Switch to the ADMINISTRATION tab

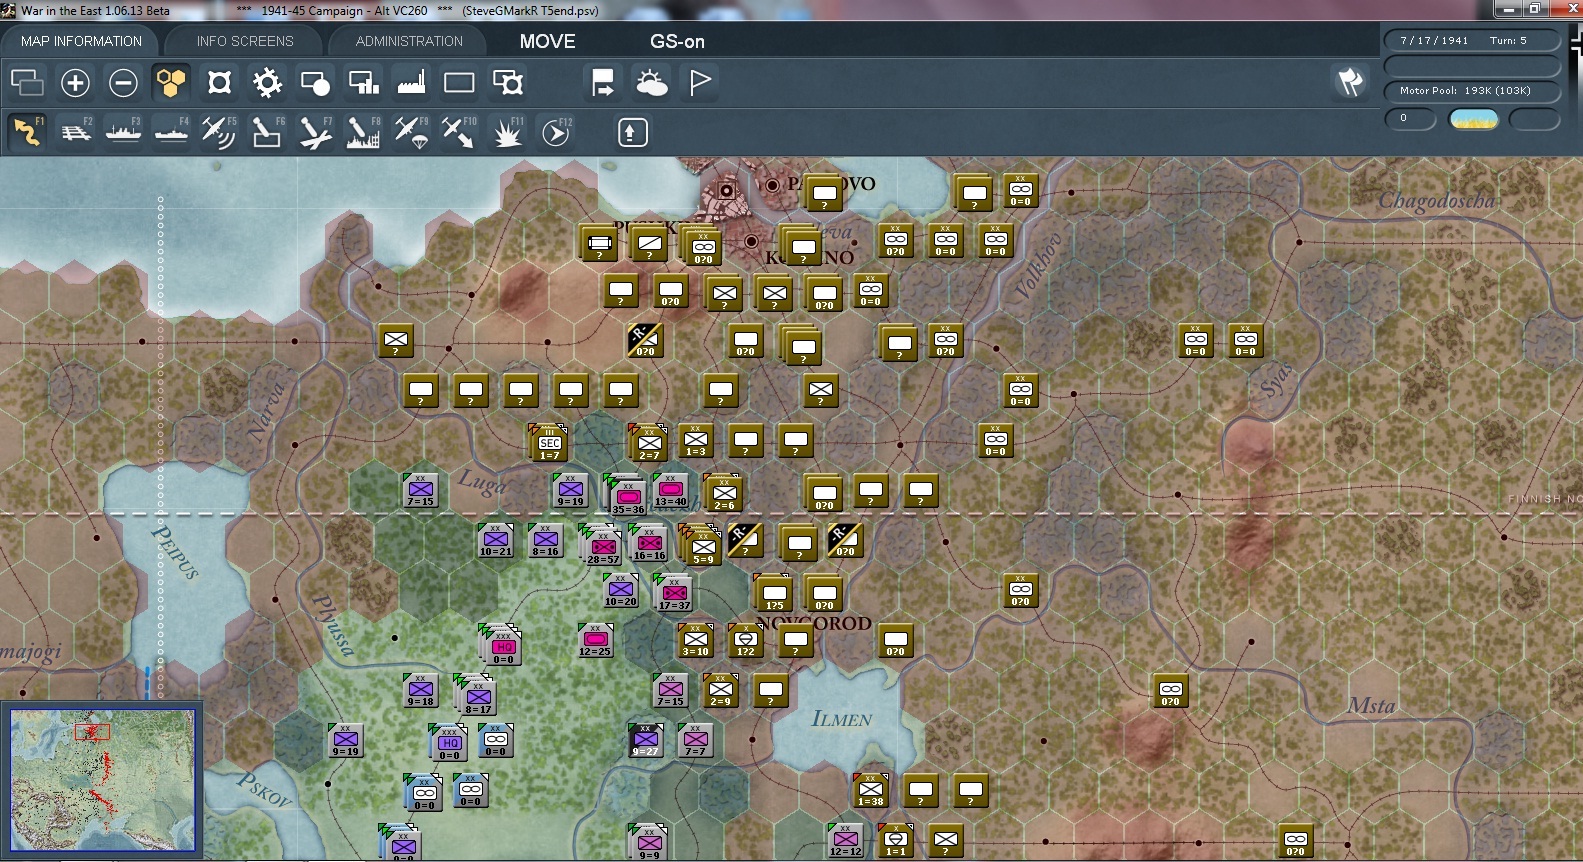[409, 41]
